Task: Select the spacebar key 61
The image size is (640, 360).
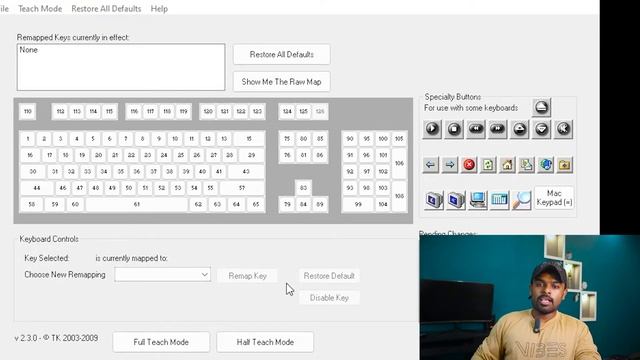Action: pyautogui.click(x=137, y=204)
